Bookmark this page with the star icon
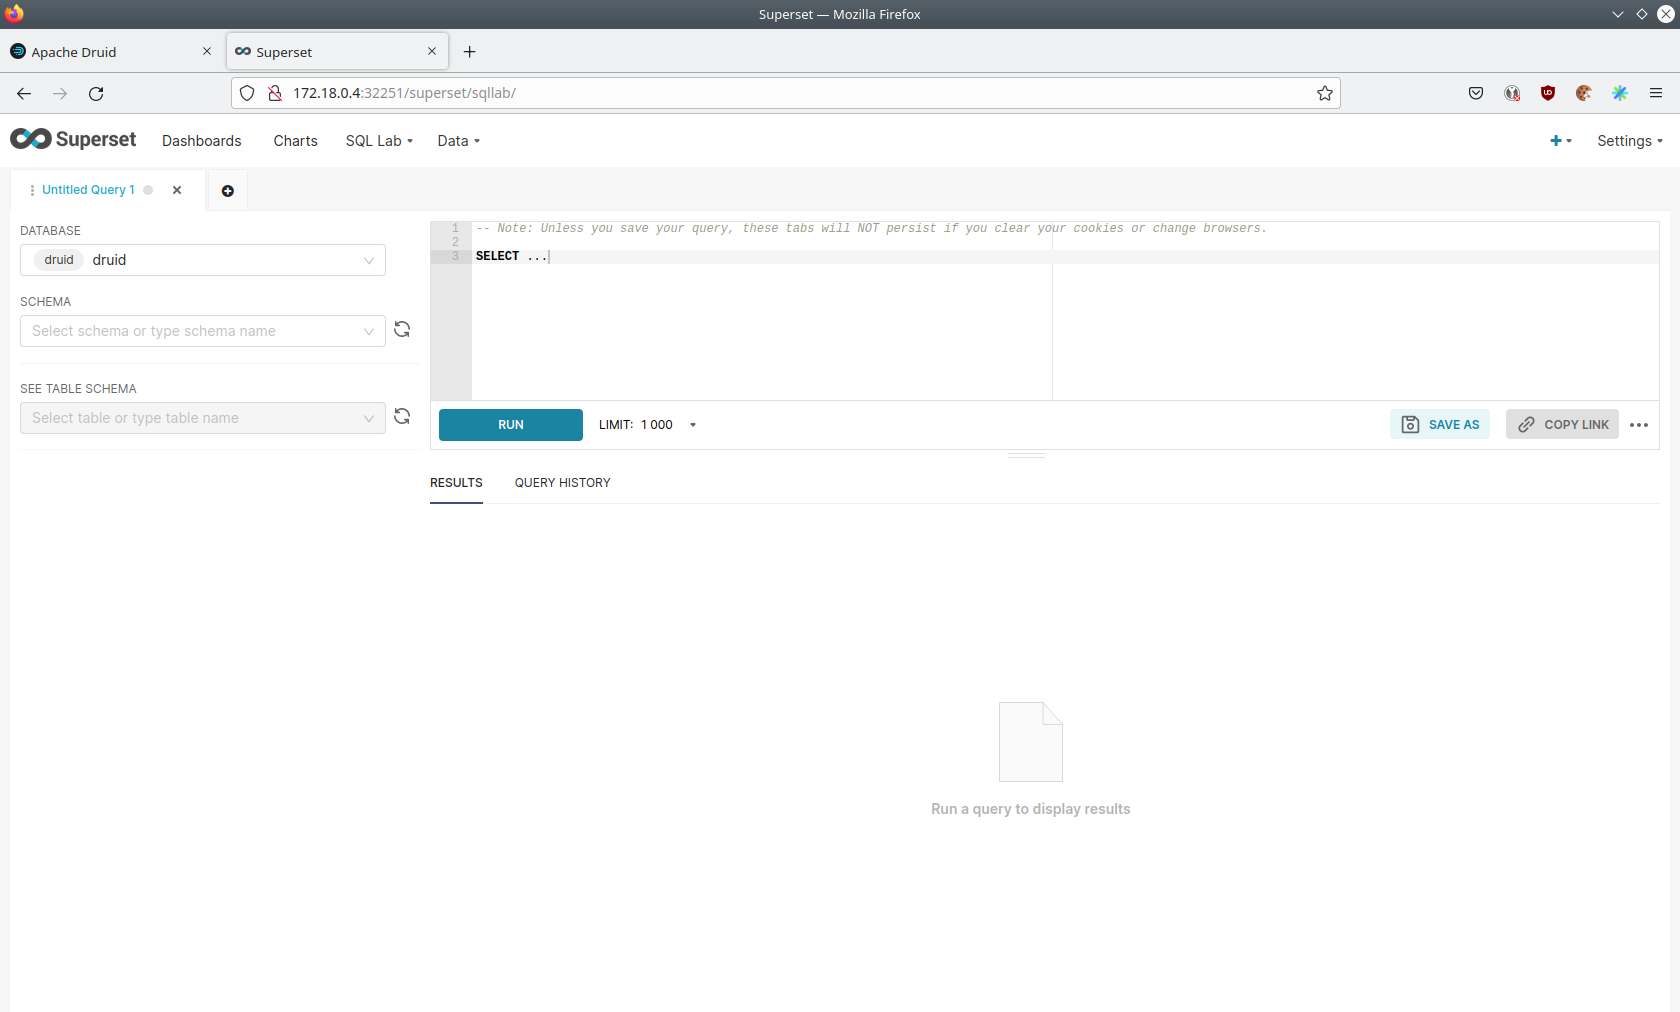Screen dimensions: 1680x1012 coord(1325,93)
